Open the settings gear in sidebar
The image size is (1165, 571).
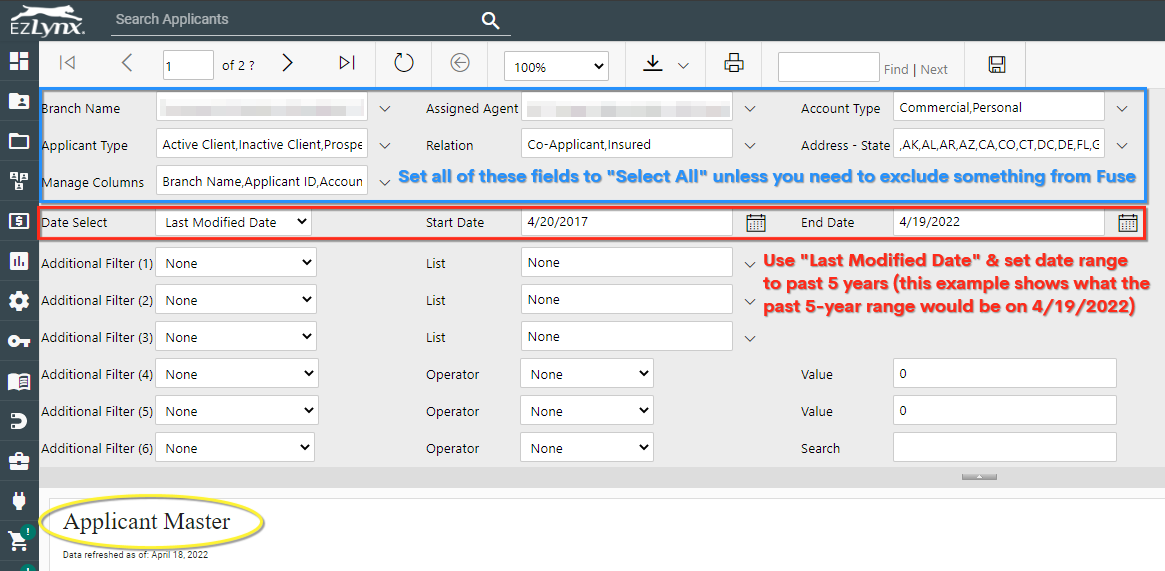(x=18, y=301)
